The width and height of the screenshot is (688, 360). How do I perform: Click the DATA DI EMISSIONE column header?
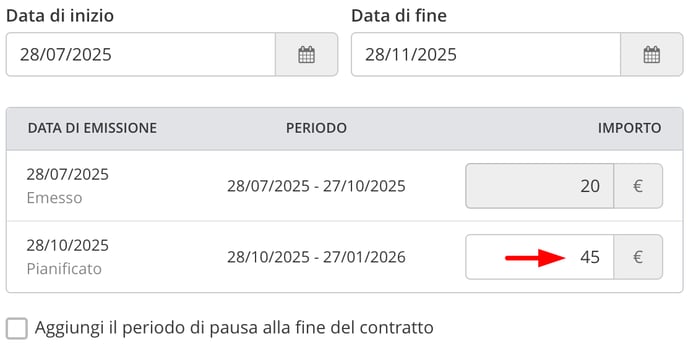92,128
